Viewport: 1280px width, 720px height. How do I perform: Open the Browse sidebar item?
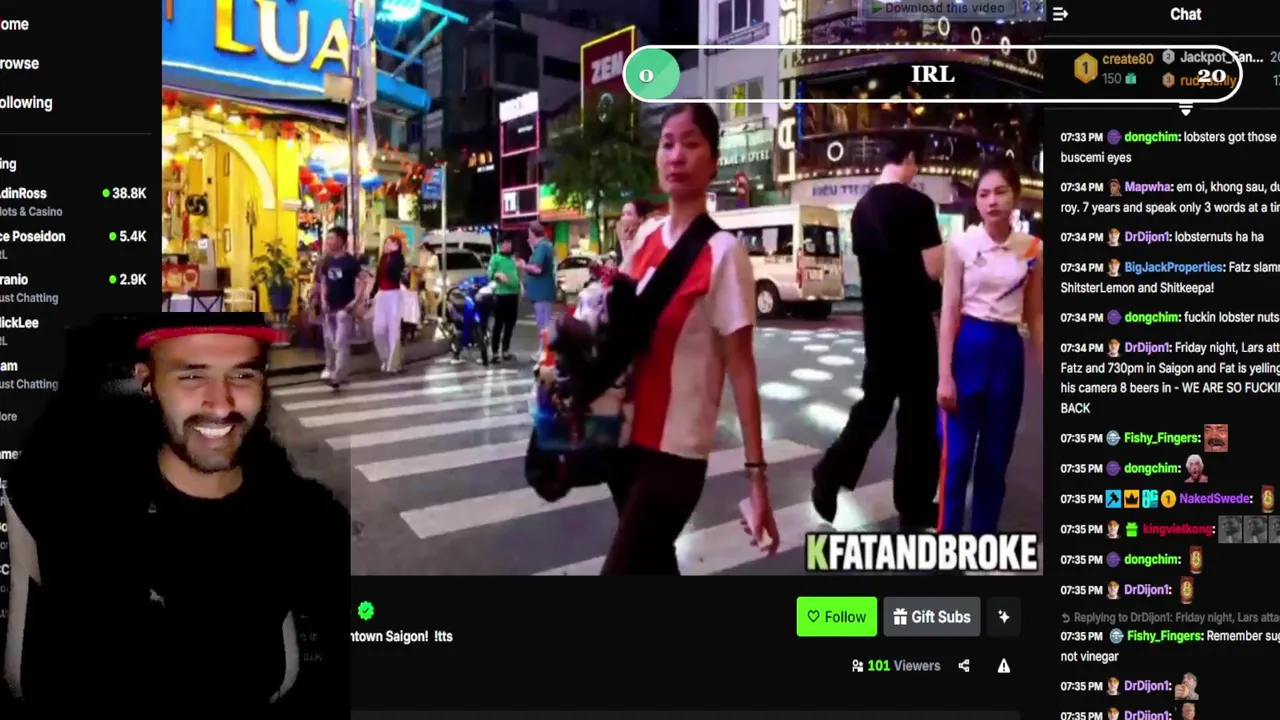point(19,63)
